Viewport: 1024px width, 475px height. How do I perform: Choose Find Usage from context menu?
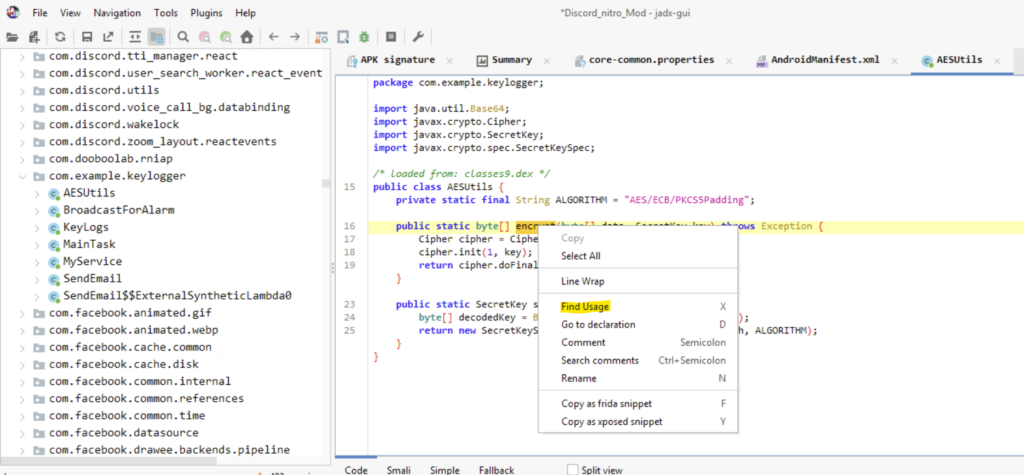coord(585,306)
